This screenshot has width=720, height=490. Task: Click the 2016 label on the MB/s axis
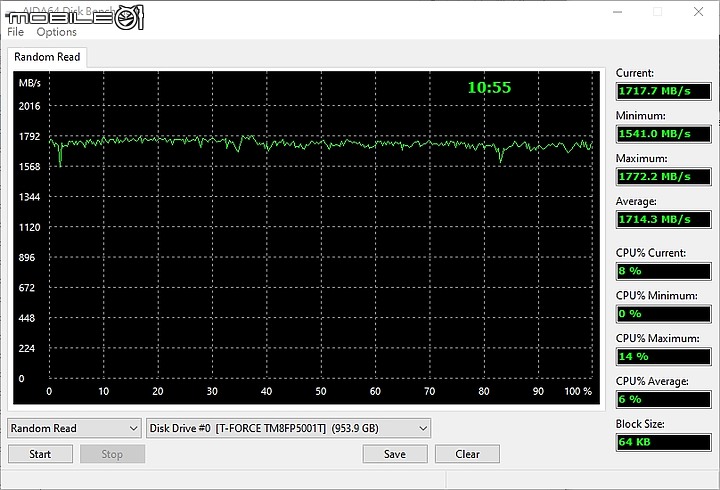29,106
